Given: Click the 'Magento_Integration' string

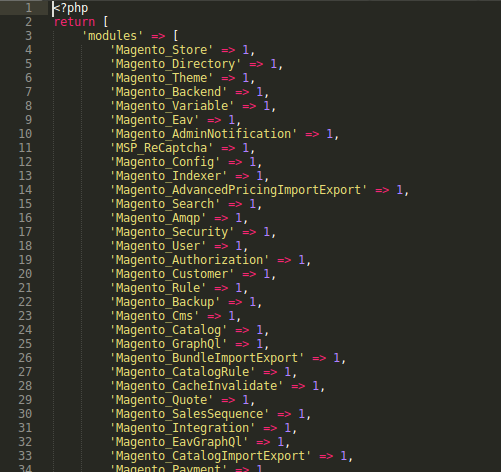Looking at the screenshot, I should point(183,428).
